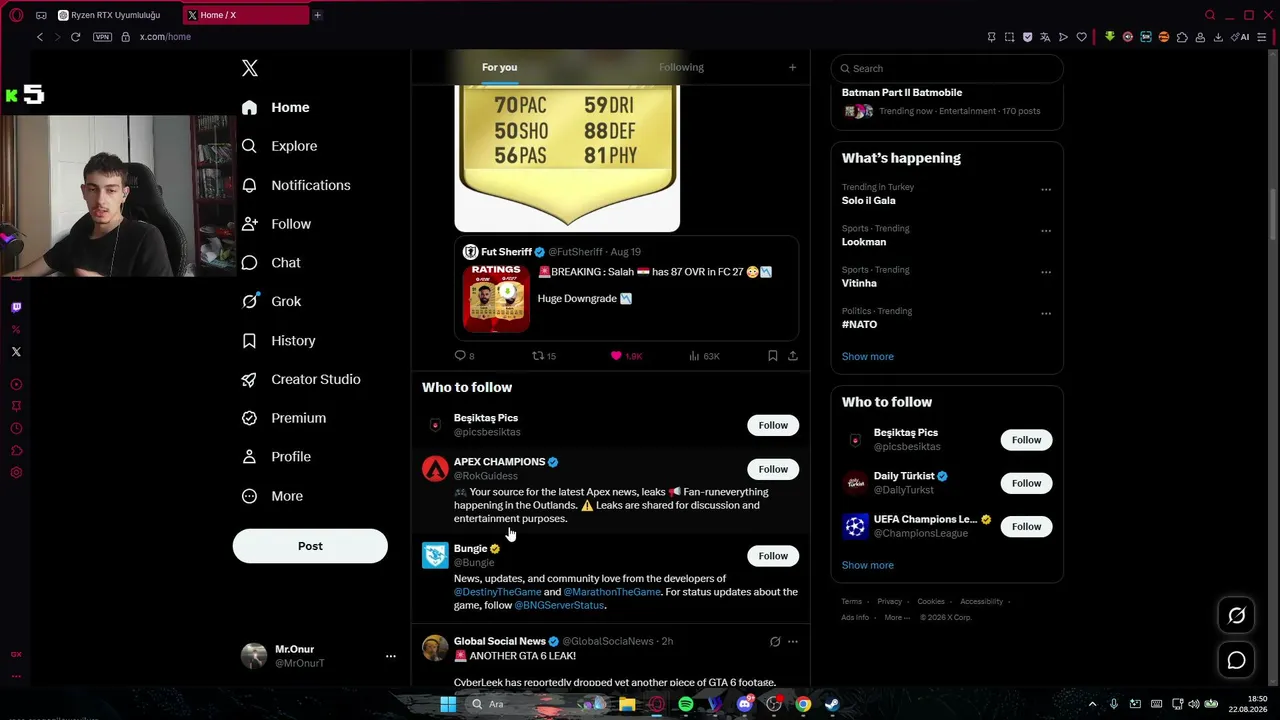The image size is (1280, 720).
Task: Open Mr.Onur account switcher menu
Action: point(390,656)
